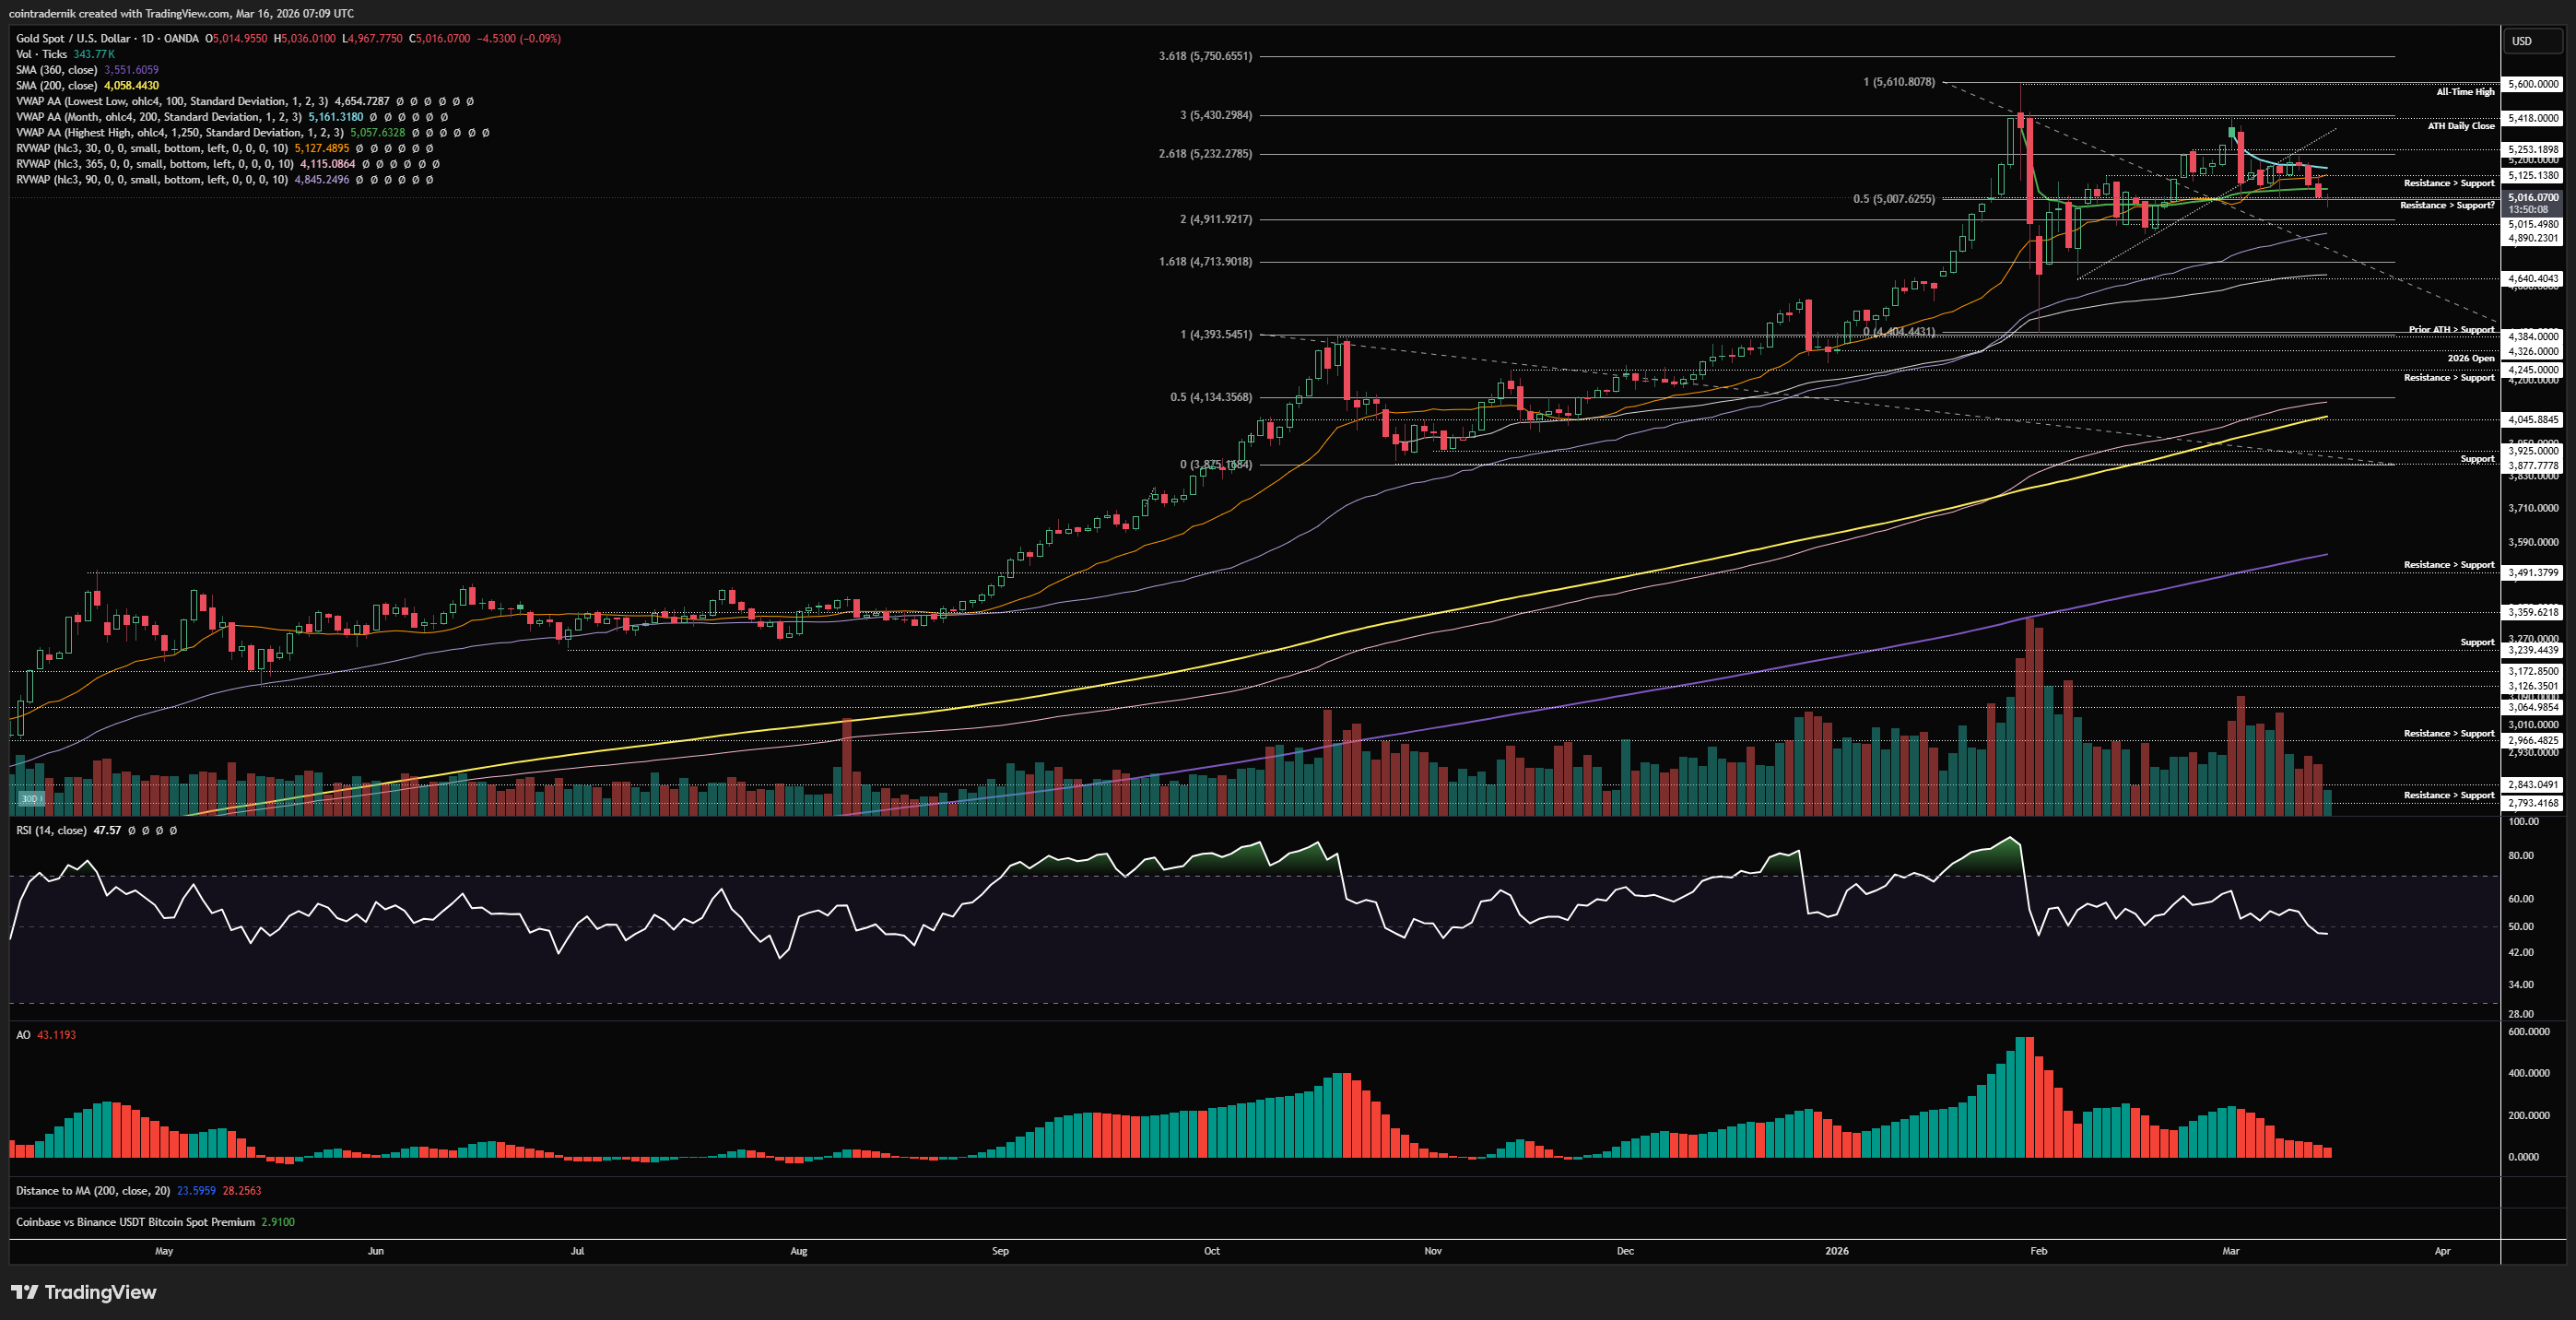Click the RSI (14, close) pane label
This screenshot has height=1320, width=2576.
point(50,831)
